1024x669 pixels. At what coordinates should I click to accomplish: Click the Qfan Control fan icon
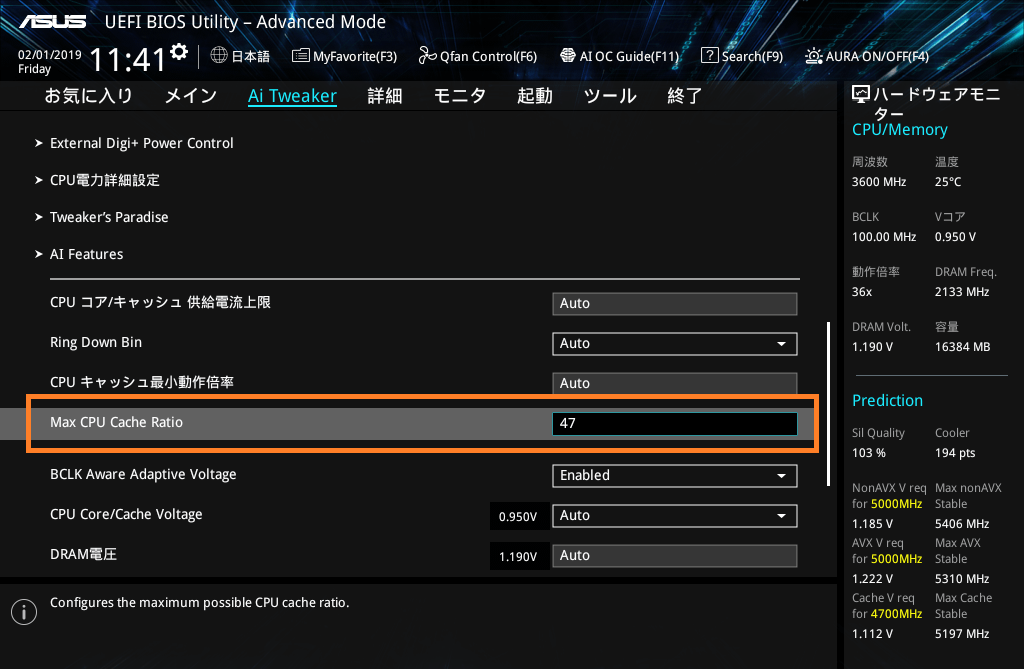coord(427,56)
